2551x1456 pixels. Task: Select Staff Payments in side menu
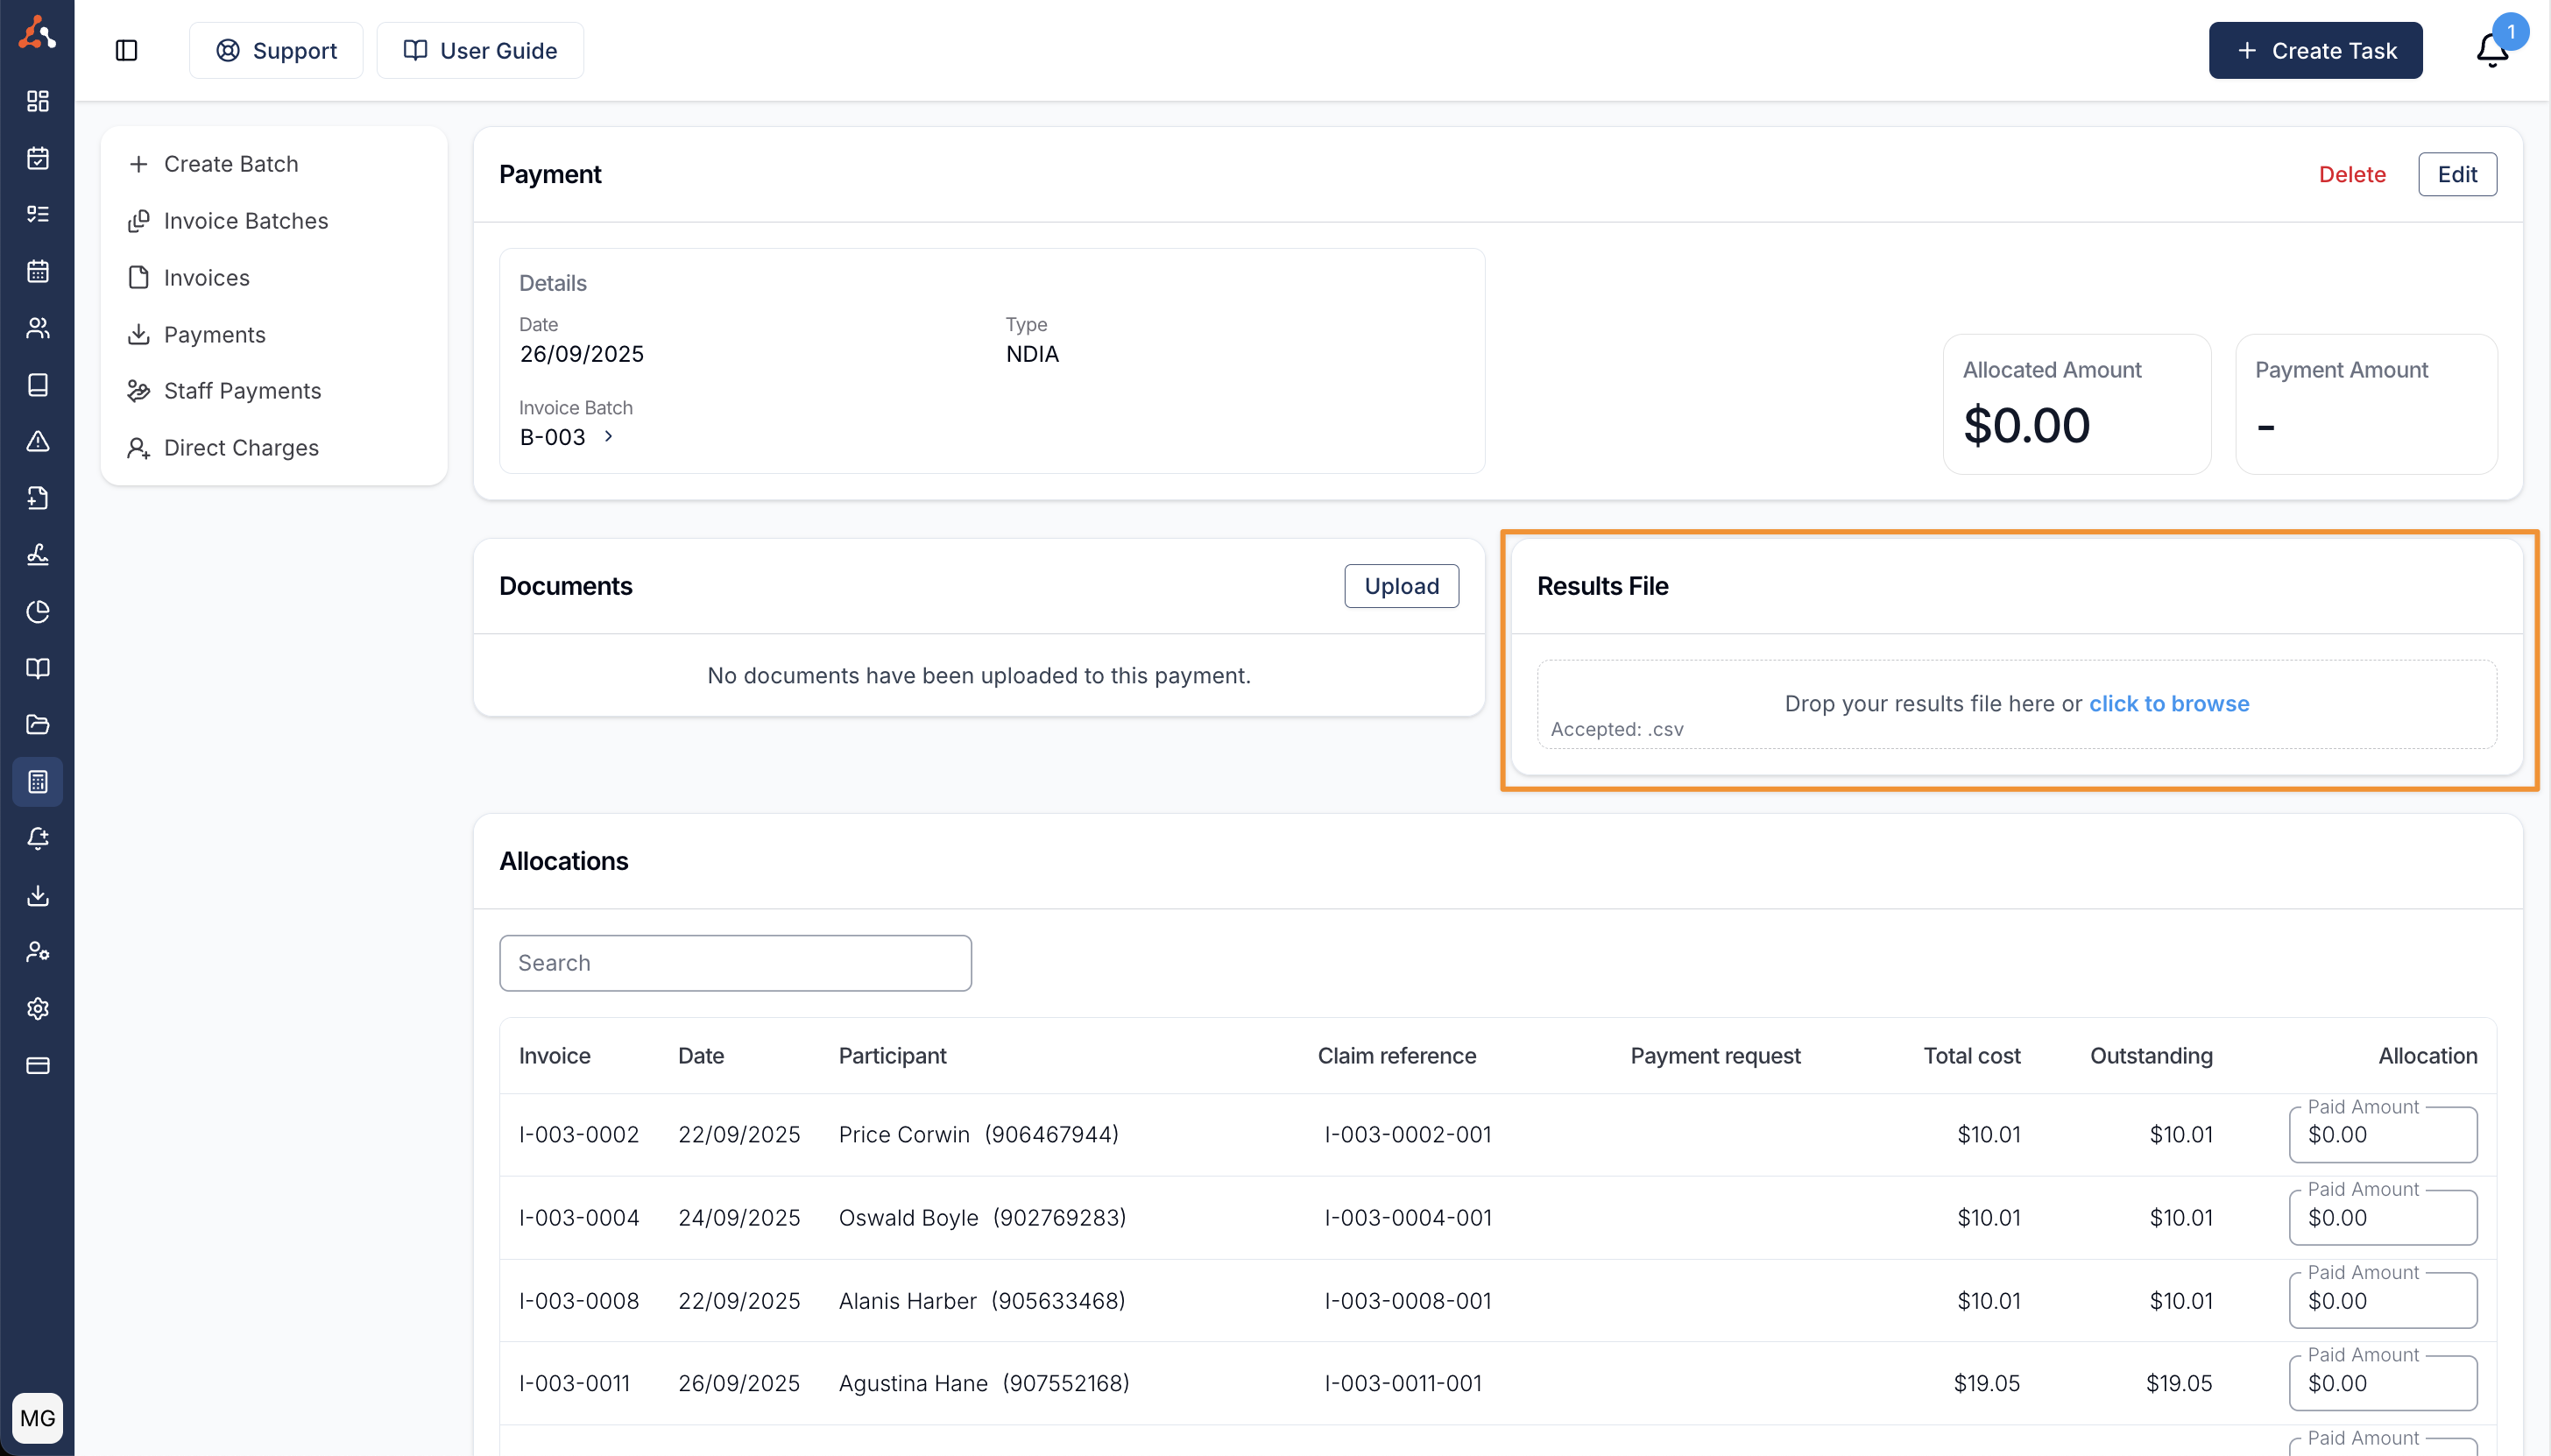click(242, 391)
